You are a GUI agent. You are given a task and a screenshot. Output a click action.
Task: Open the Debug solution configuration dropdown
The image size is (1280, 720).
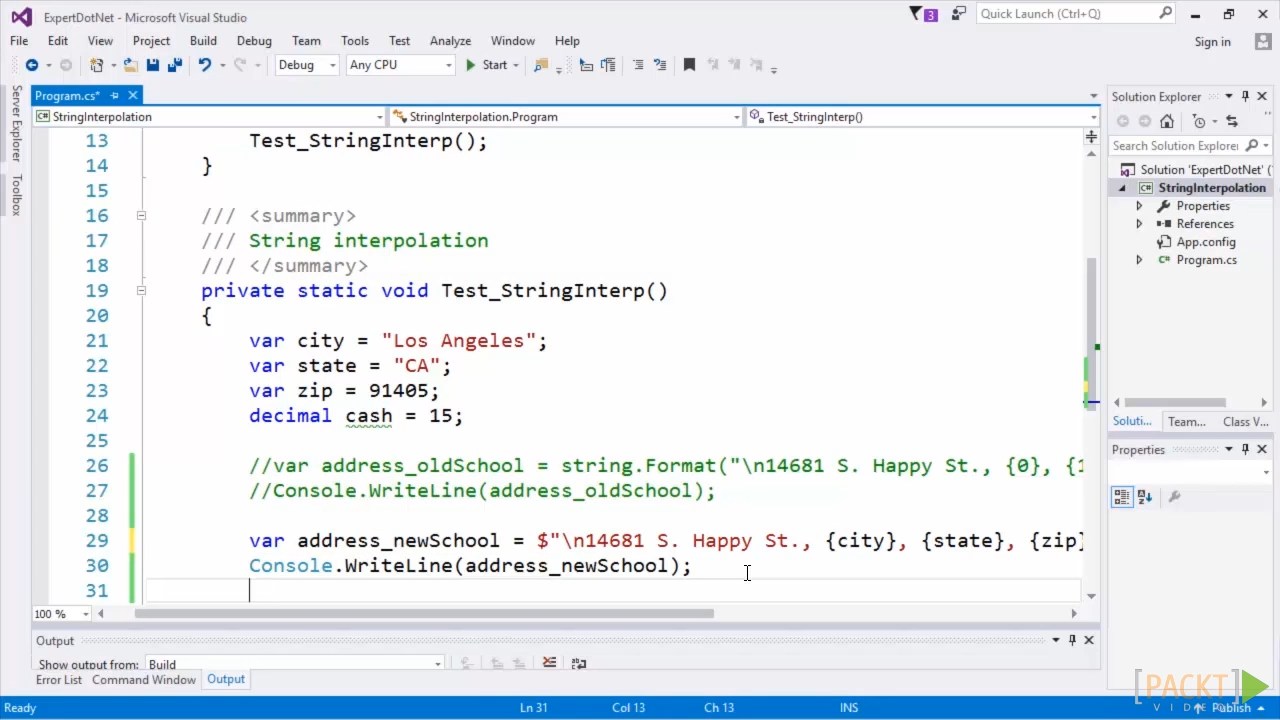click(306, 65)
